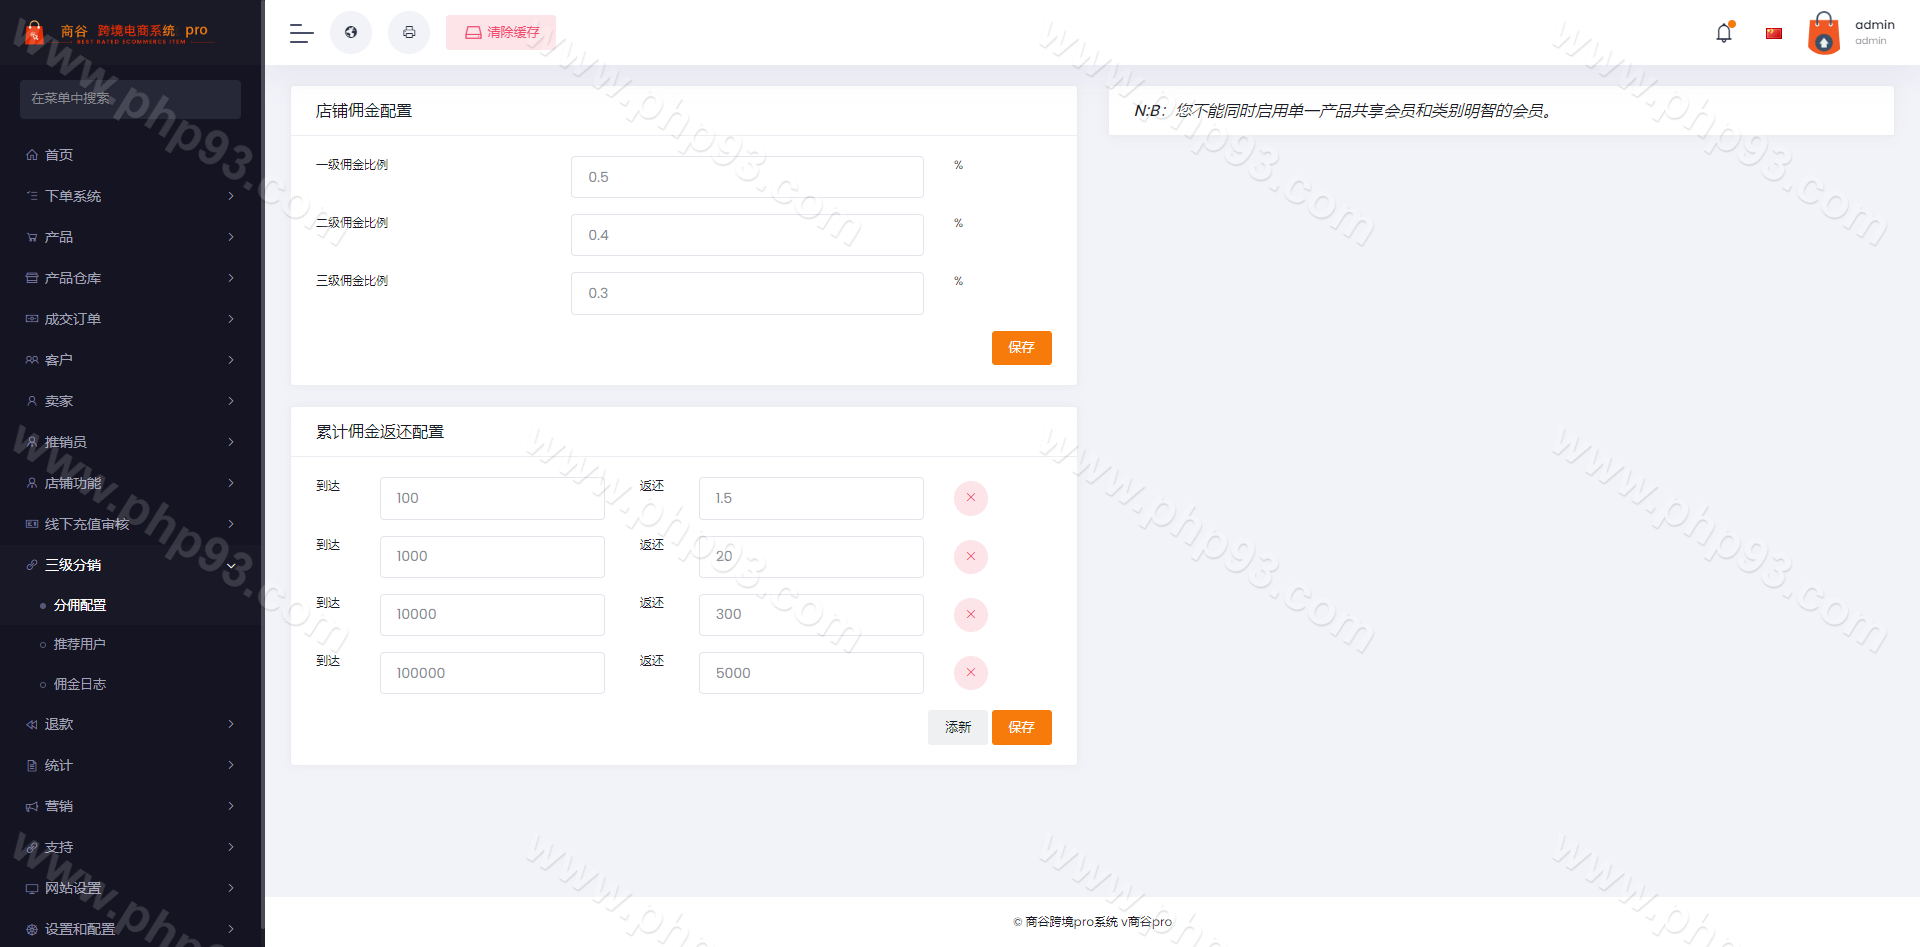
Task: Collapse the 三级分销 menu section
Action: [130, 565]
